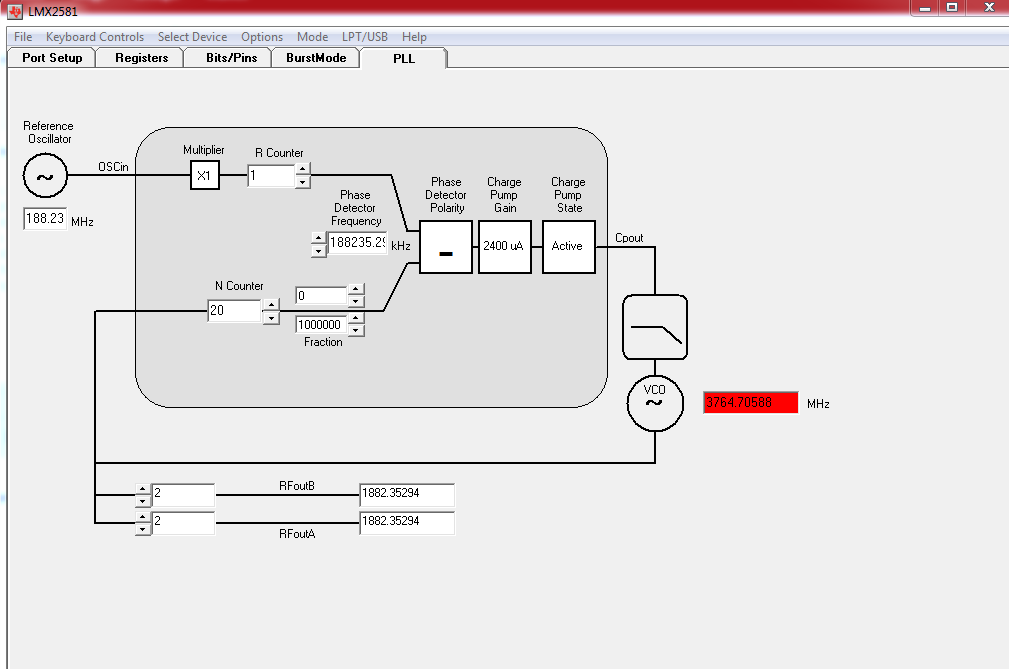This screenshot has width=1009, height=669.
Task: Decrease the fraction denominator 1000000
Action: pos(356,330)
